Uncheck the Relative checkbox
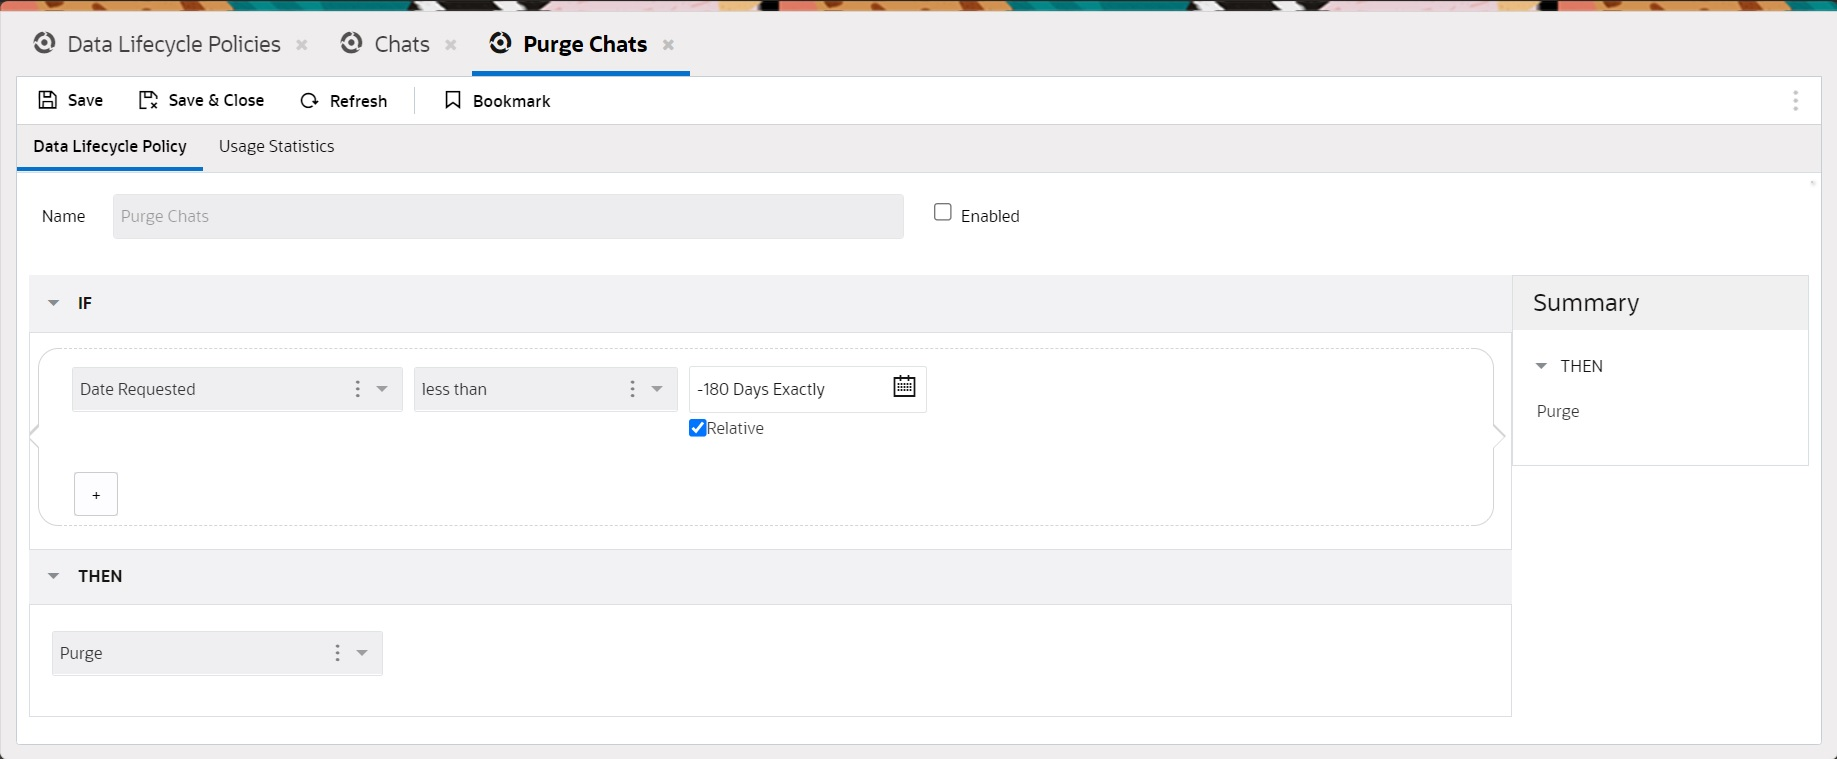Screen dimensions: 1837x759 point(698,428)
